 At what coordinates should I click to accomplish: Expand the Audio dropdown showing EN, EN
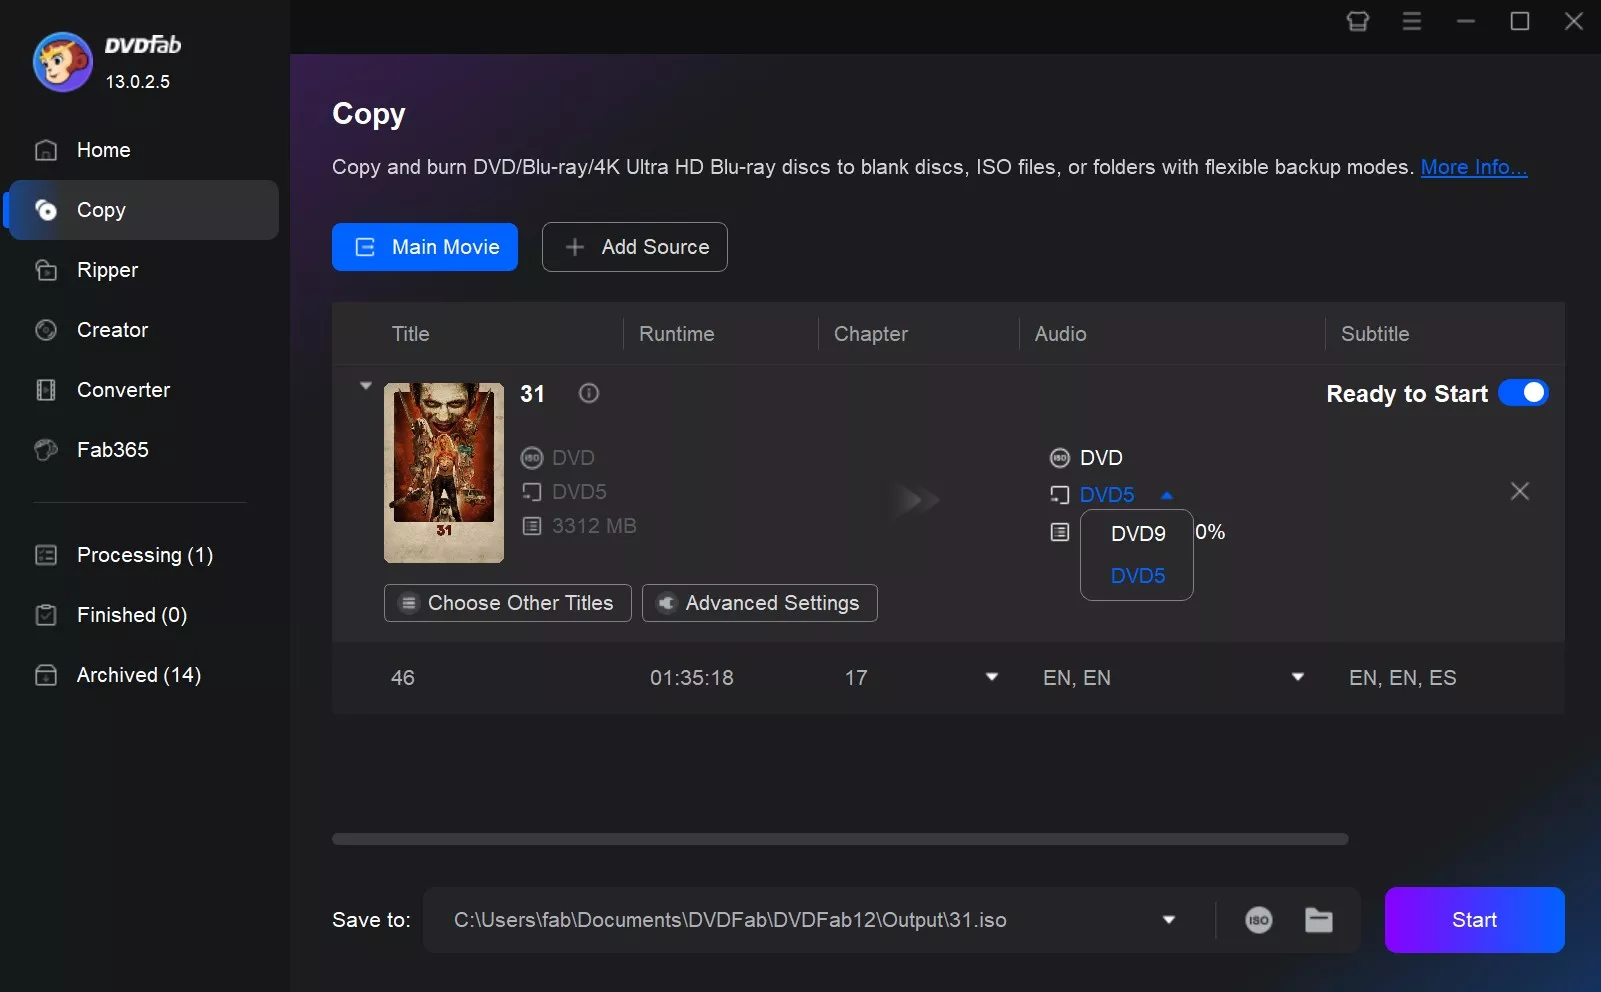[x=1297, y=677]
